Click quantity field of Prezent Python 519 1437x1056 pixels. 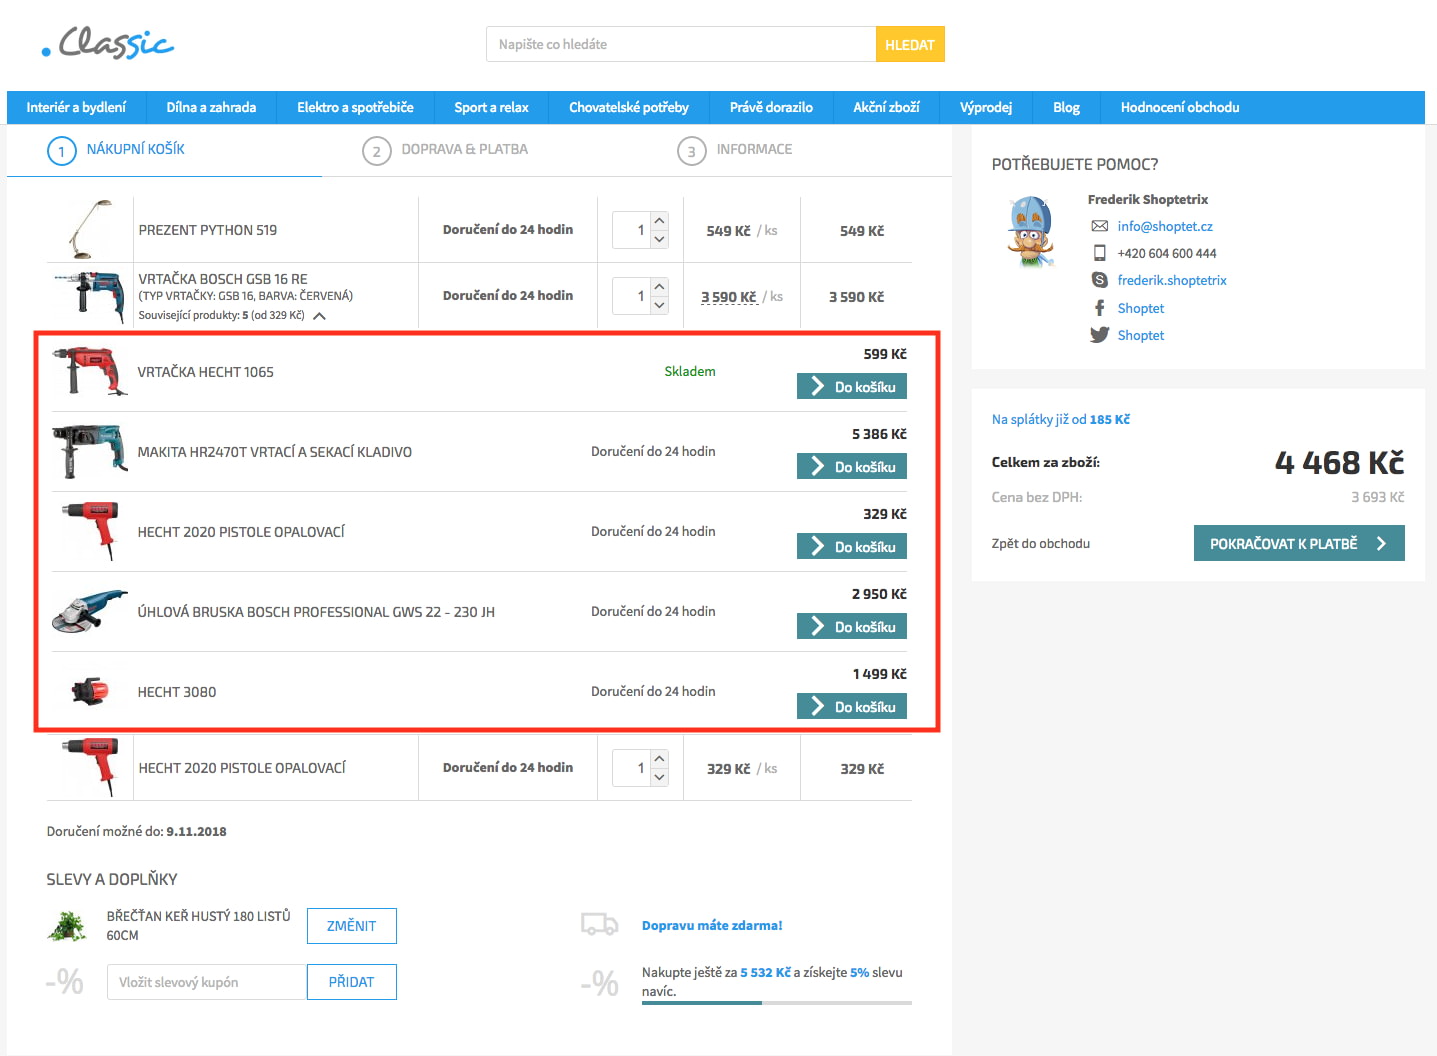tap(631, 230)
